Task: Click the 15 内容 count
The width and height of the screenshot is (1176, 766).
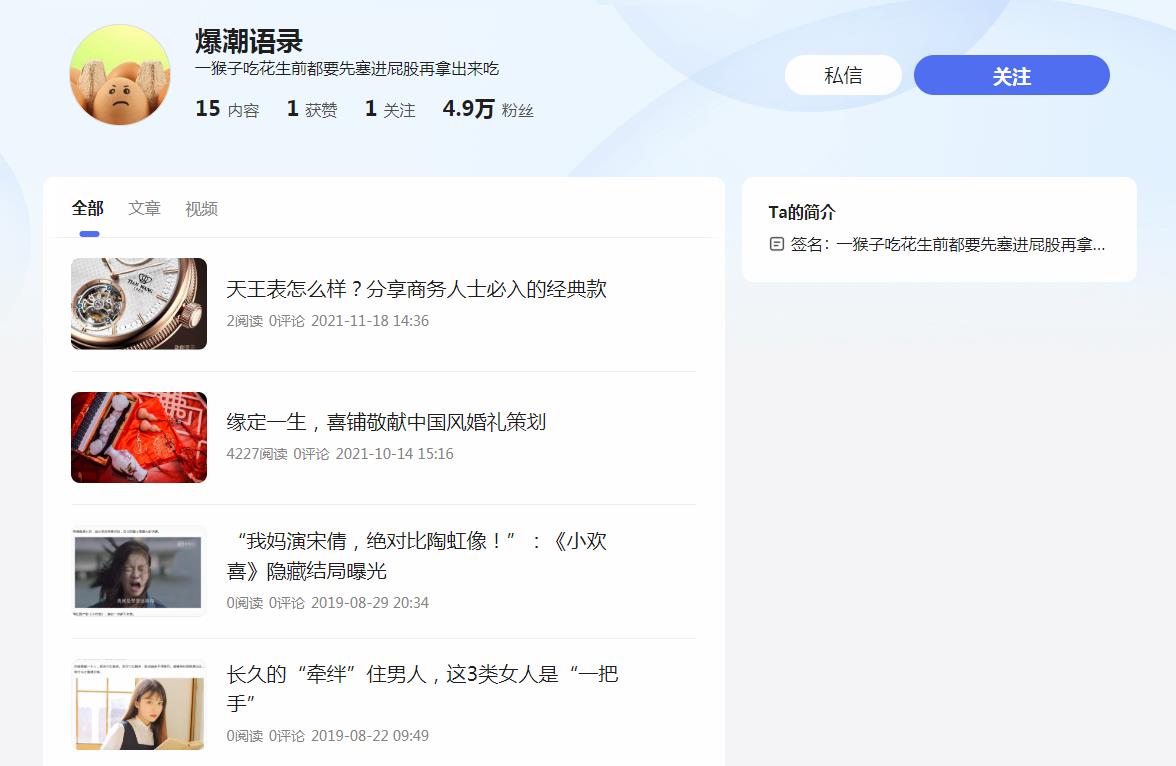Action: tap(227, 110)
